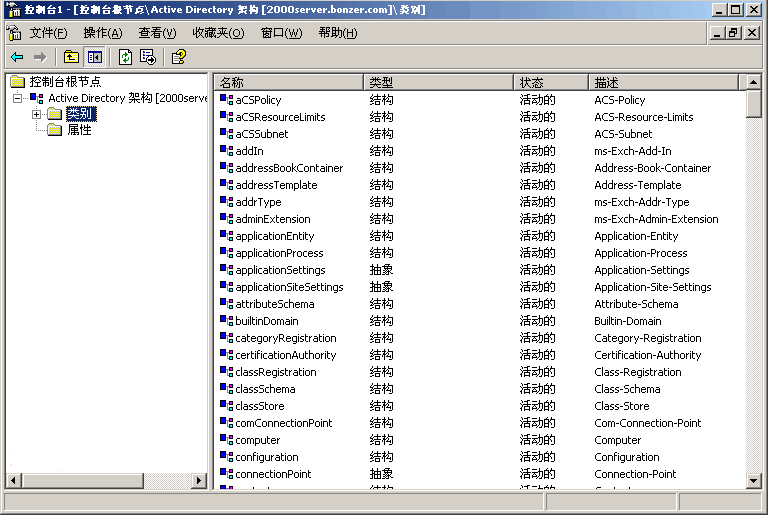This screenshot has height=518, width=768.
Task: Click the tree pane's scroll left arrow
Action: point(13,481)
